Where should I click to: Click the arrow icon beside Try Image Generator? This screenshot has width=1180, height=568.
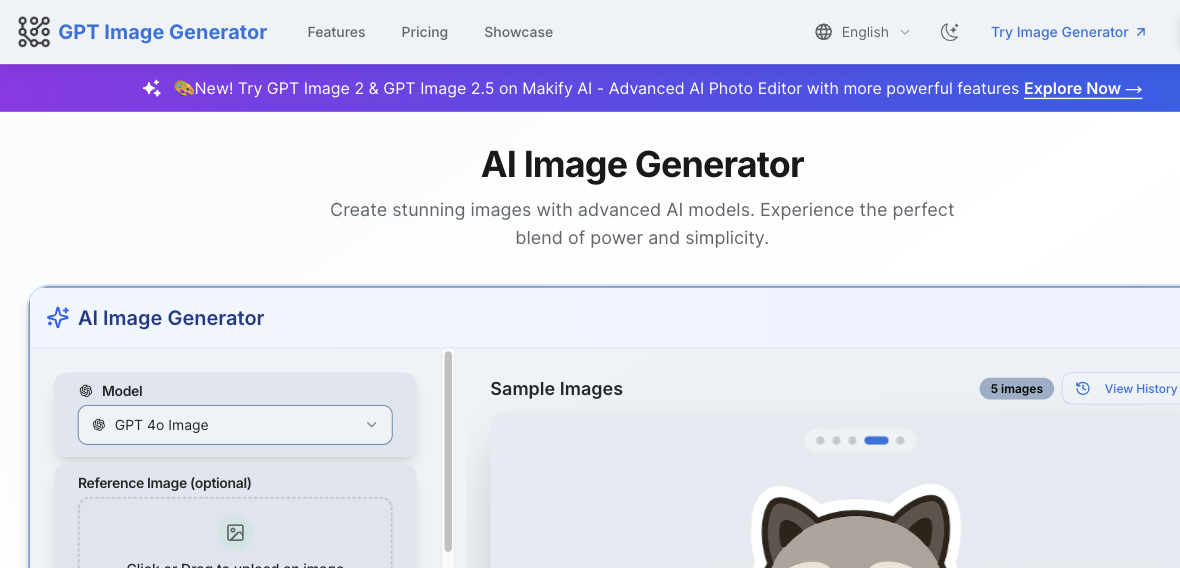tap(1141, 32)
